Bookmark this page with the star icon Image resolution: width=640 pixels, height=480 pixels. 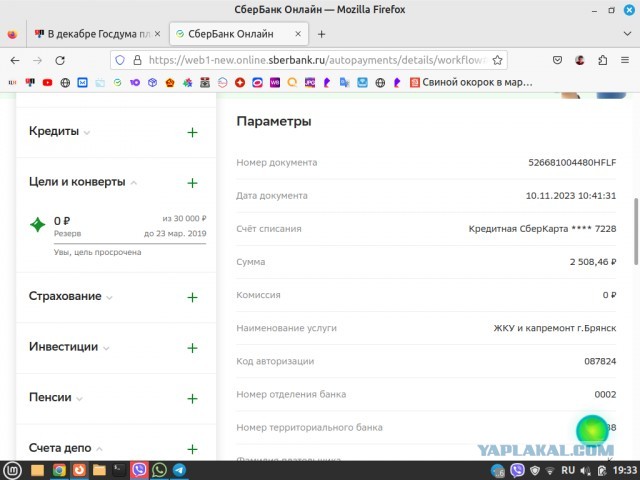pyautogui.click(x=497, y=60)
